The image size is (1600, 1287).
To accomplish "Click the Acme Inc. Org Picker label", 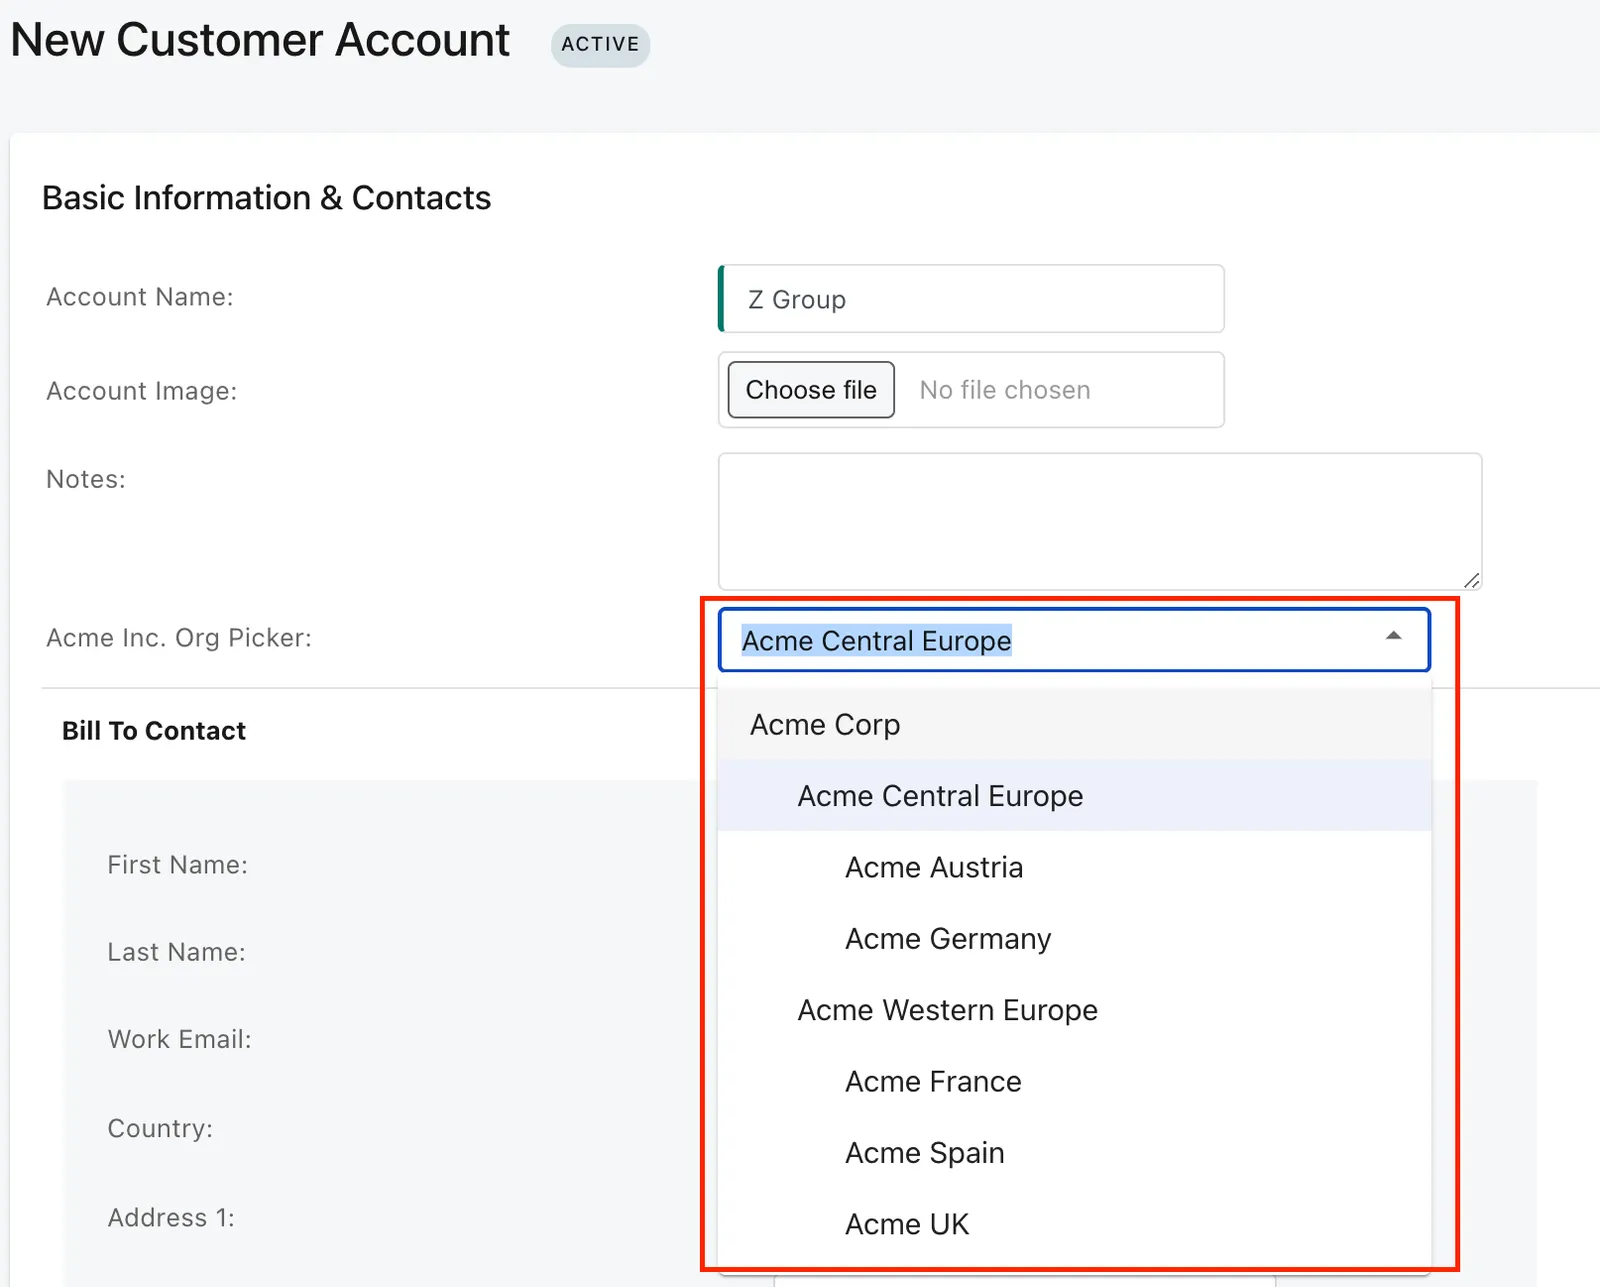I will (179, 638).
